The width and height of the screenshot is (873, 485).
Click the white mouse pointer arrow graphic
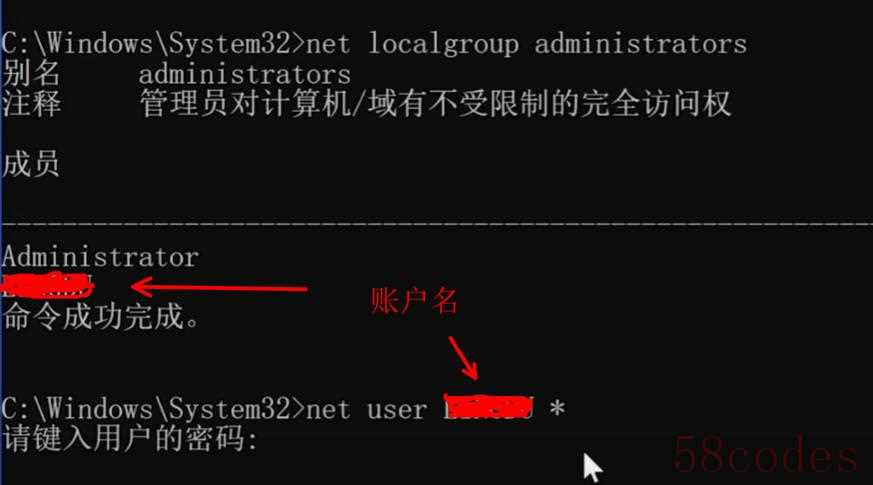(592, 467)
